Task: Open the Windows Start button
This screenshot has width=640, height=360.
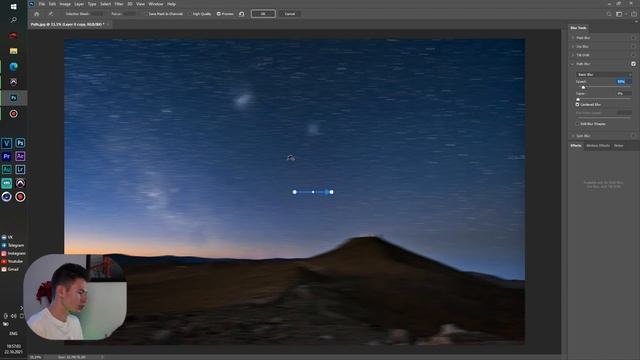Action: (x=13, y=7)
